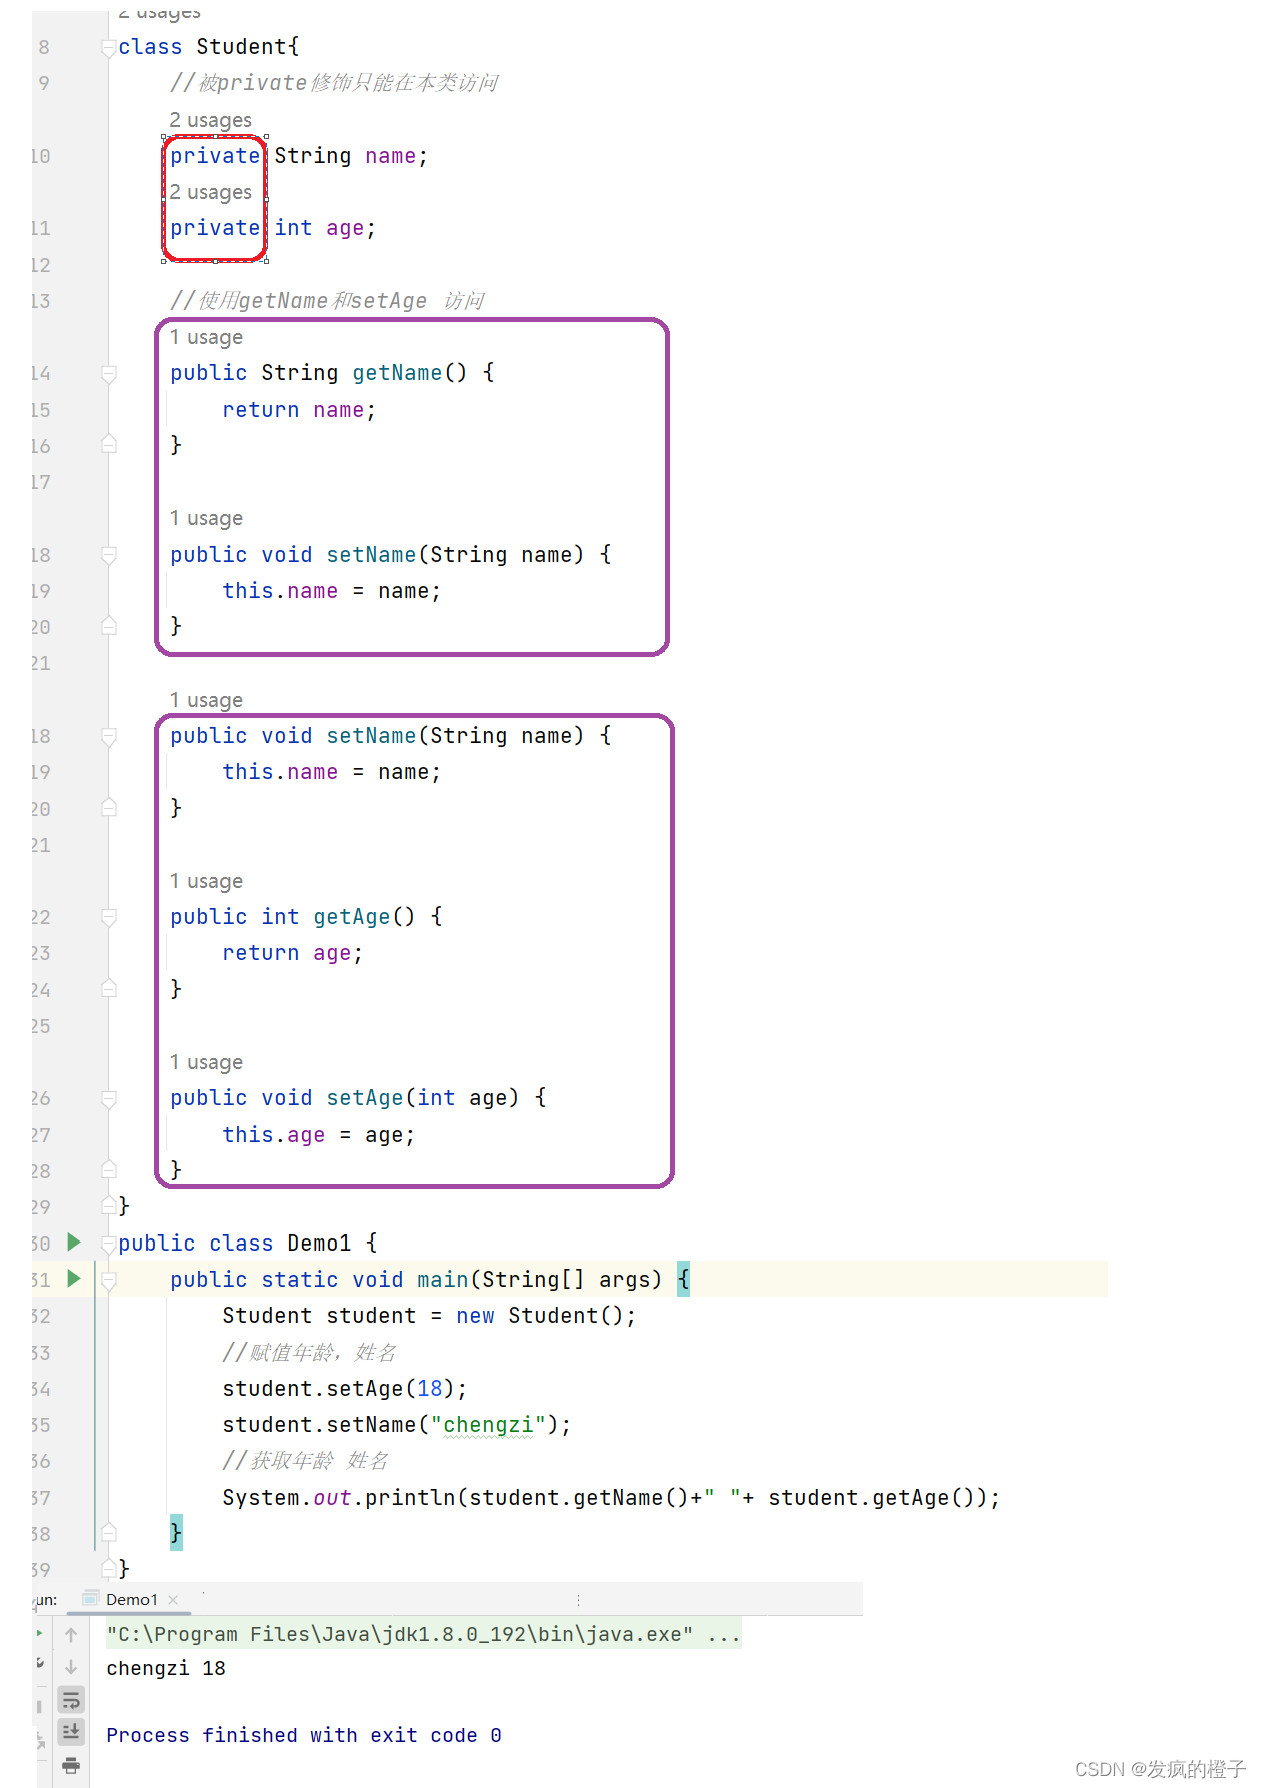Click "2 usages" hint above name field

(x=210, y=121)
